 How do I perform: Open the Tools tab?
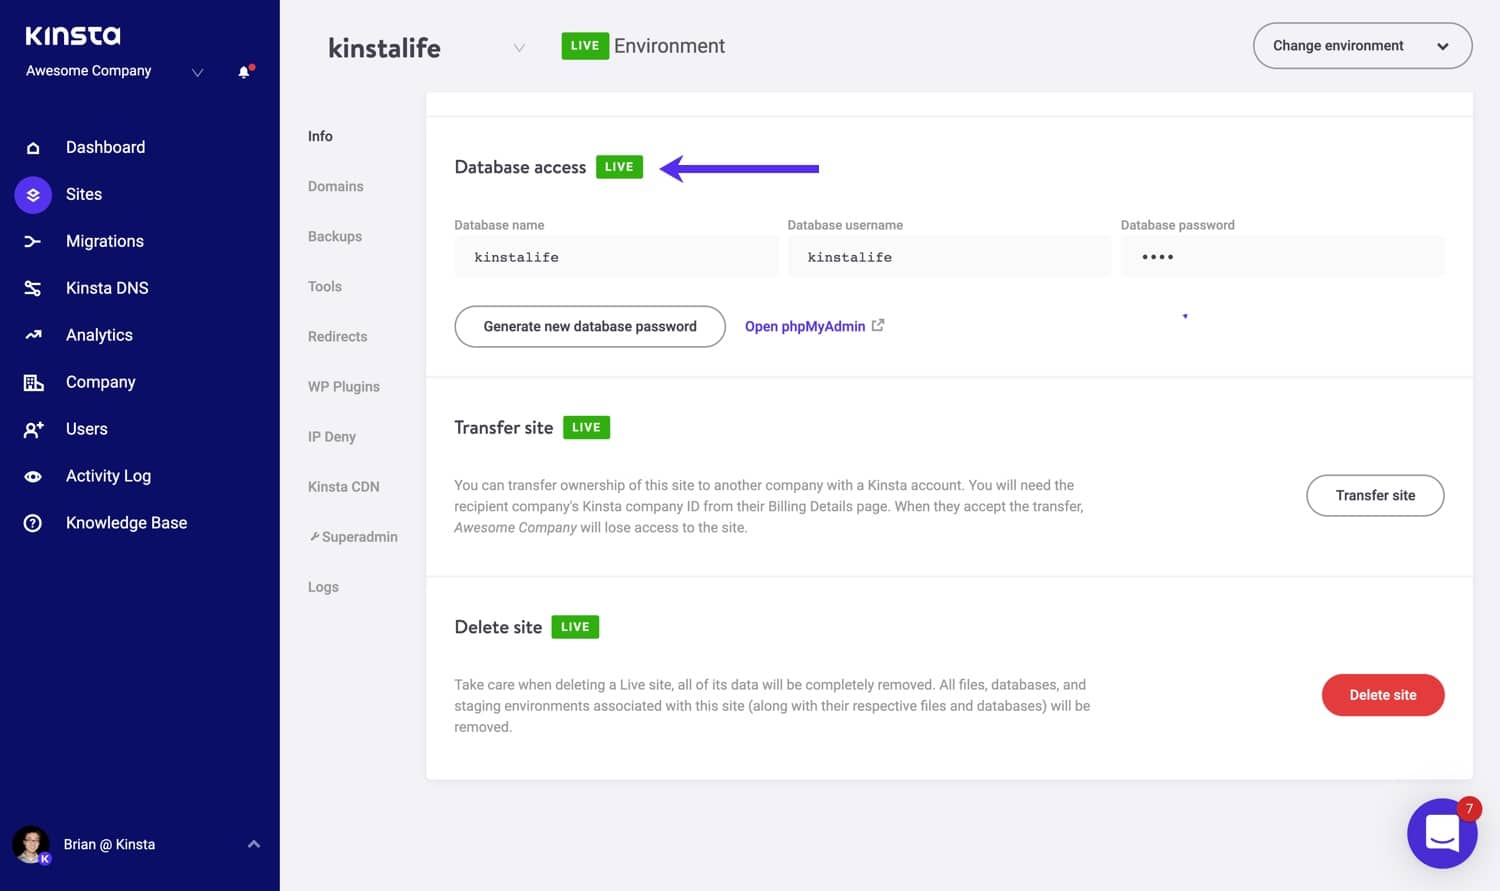[x=325, y=286]
